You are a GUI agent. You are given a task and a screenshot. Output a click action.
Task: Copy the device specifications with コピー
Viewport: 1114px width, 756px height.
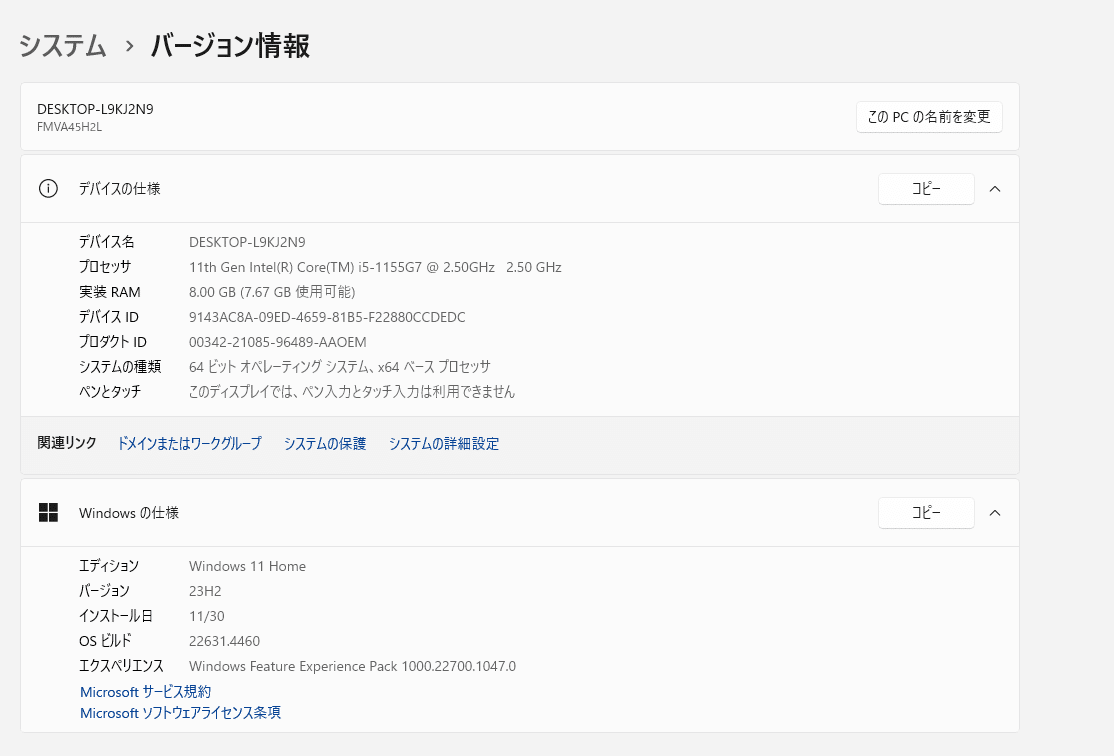pos(926,188)
